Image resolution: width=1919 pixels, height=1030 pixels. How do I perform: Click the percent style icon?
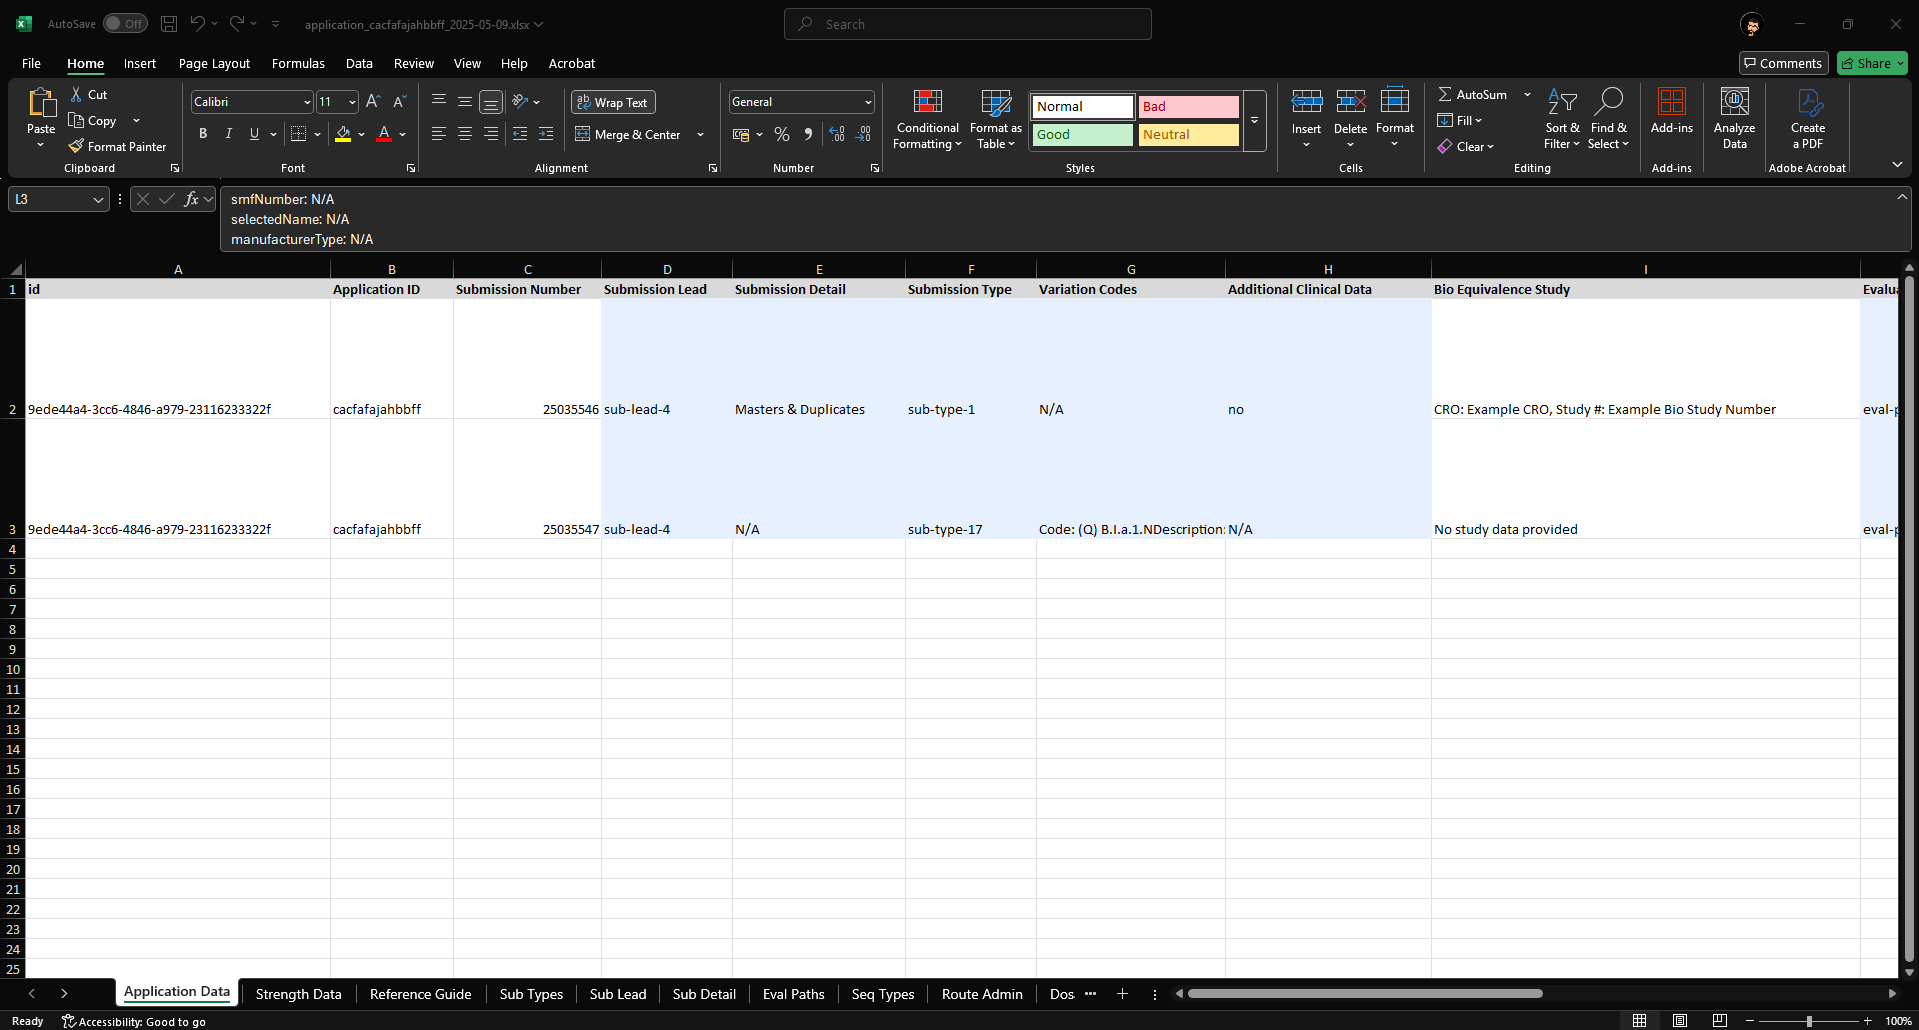point(782,134)
